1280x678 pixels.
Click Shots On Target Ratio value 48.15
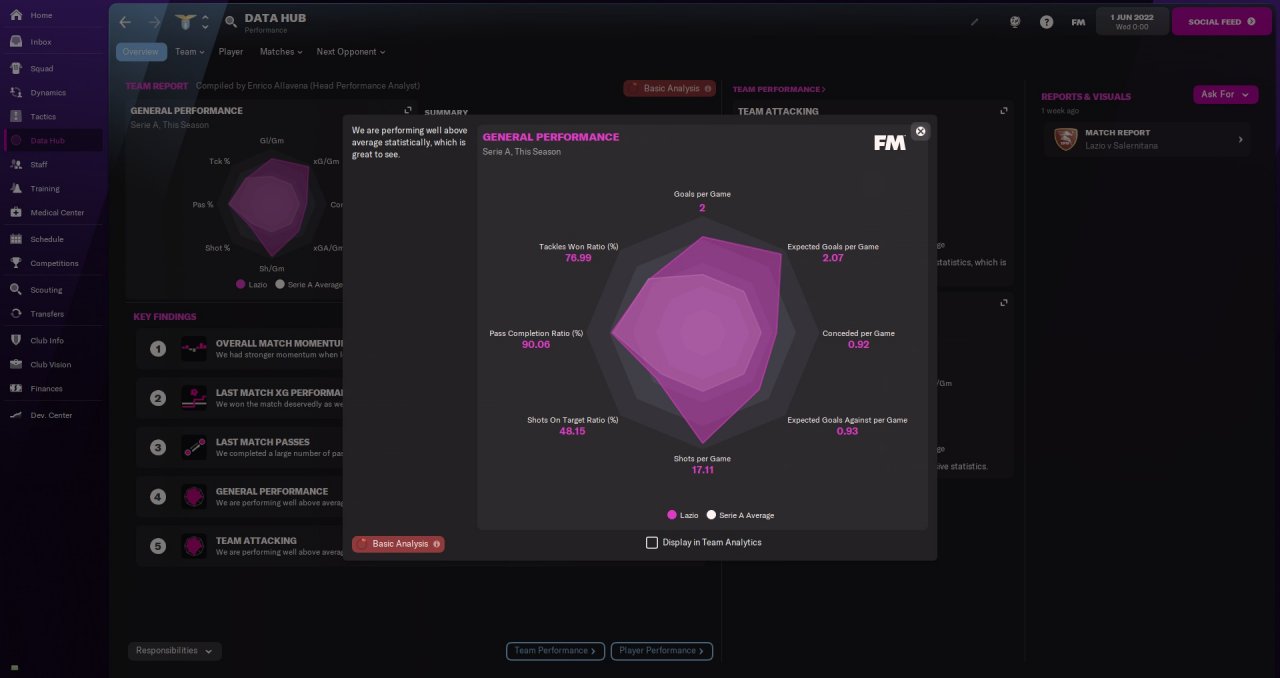pos(573,432)
